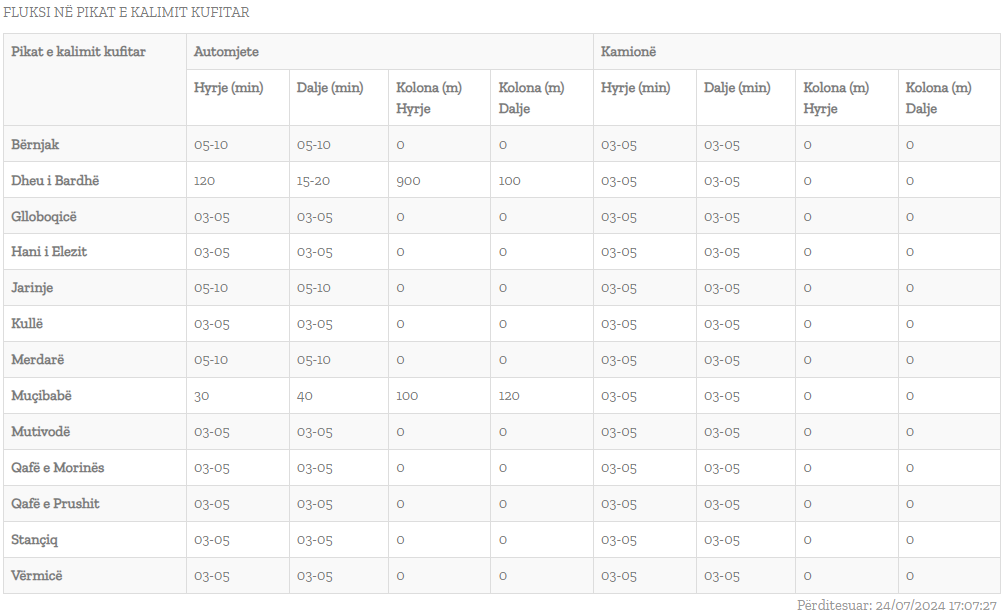1006x610 pixels.
Task: Click the FLUKSI NË PIKAT E KALIMIT KUFITAR title
Action: coord(126,13)
